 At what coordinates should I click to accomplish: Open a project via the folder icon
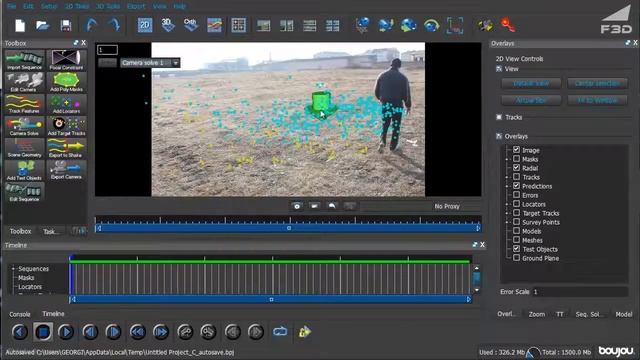[x=42, y=25]
